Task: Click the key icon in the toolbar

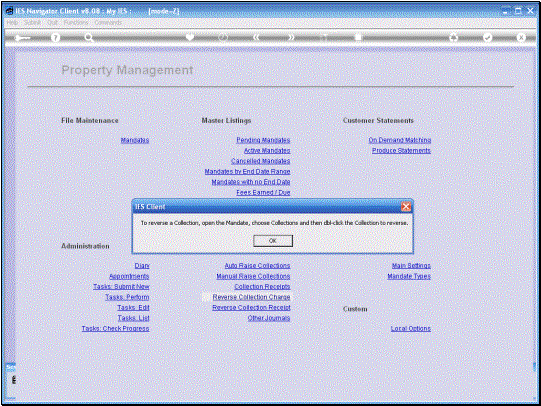Action: [x=23, y=38]
